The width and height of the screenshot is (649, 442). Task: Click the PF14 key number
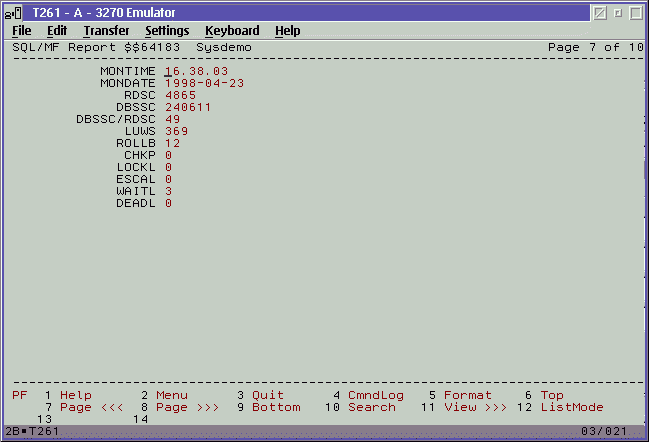point(140,419)
